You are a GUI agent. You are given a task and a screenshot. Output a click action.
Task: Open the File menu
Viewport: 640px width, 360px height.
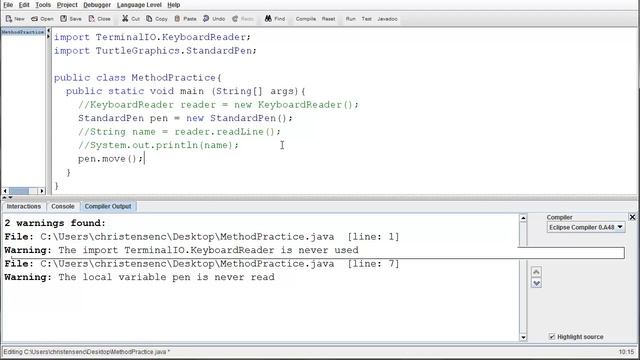click(8, 5)
